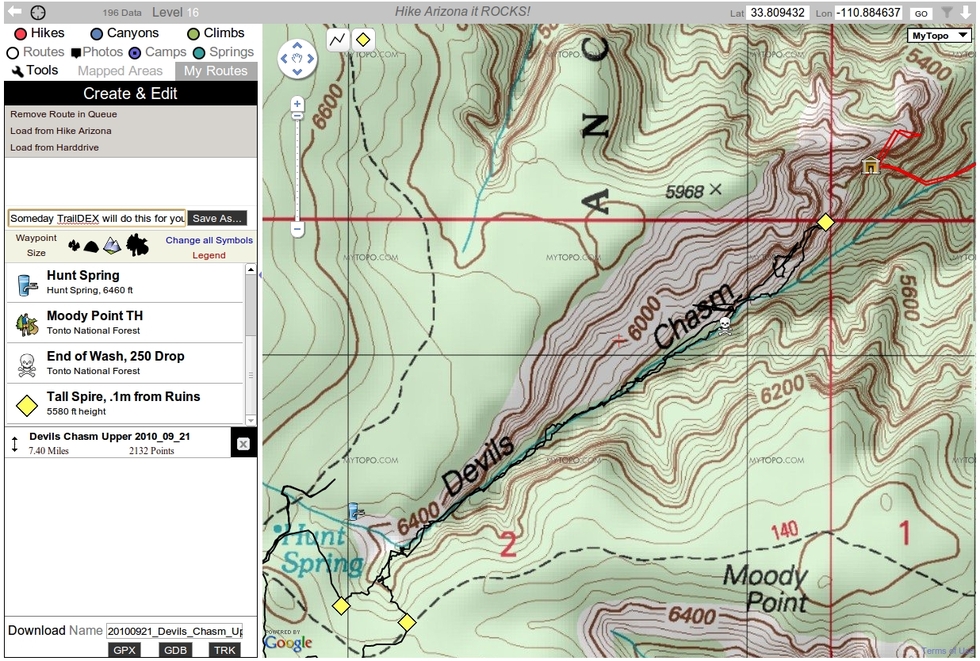The width and height of the screenshot is (980, 661).
Task: Pan the map left with the arrow control
Action: tap(284, 59)
